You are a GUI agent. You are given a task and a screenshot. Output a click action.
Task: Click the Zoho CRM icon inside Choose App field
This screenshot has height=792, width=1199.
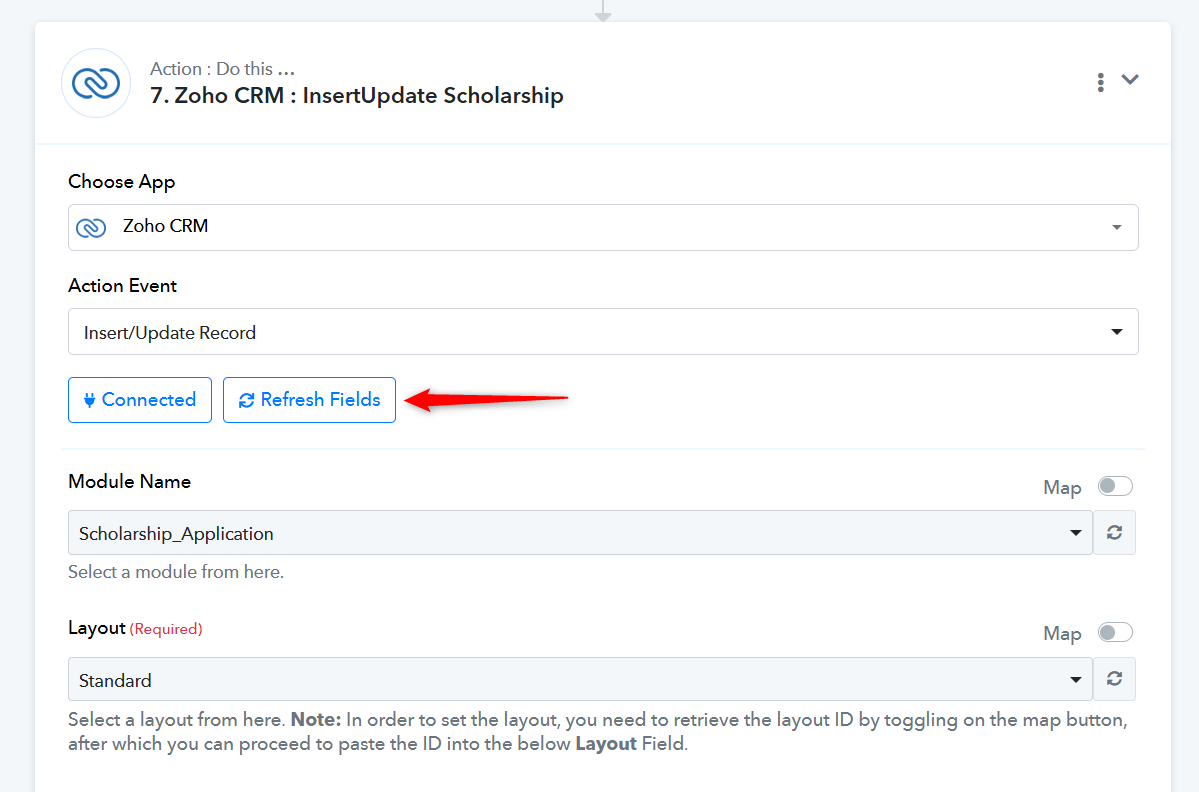coord(91,228)
